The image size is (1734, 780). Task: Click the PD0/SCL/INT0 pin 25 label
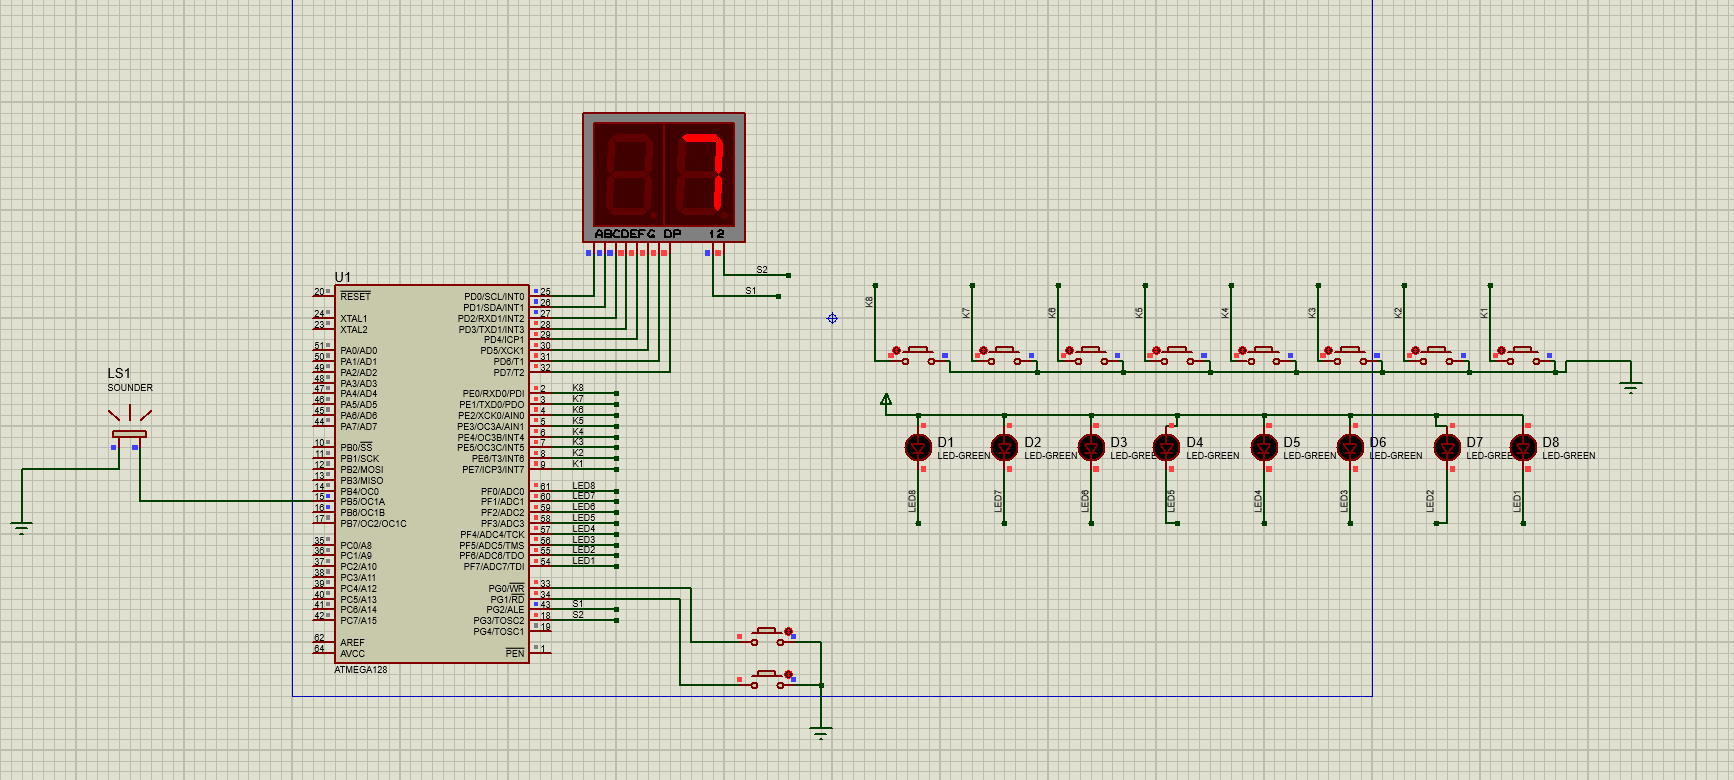pos(494,297)
